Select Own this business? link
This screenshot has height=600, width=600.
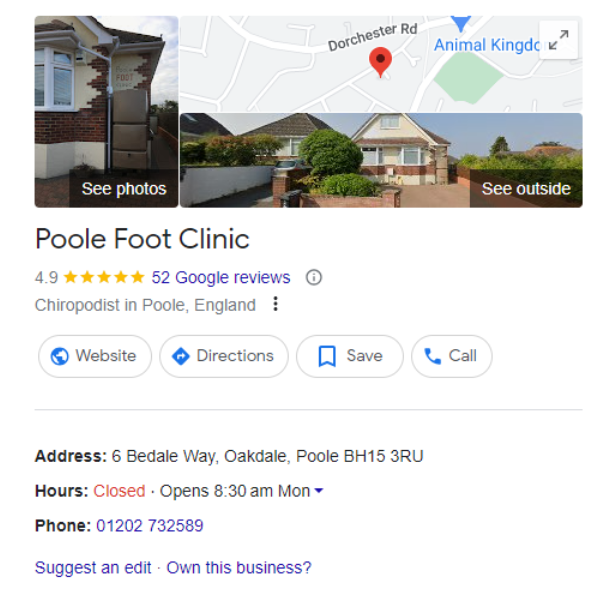[239, 568]
